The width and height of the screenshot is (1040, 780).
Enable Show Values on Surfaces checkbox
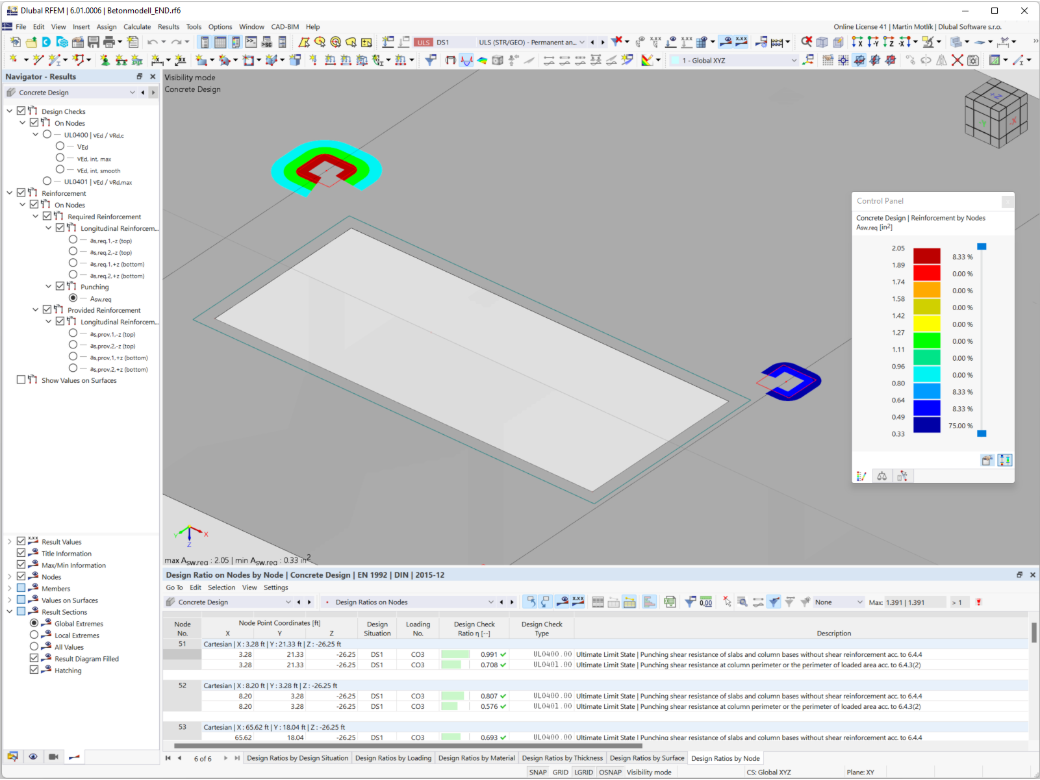pos(21,380)
